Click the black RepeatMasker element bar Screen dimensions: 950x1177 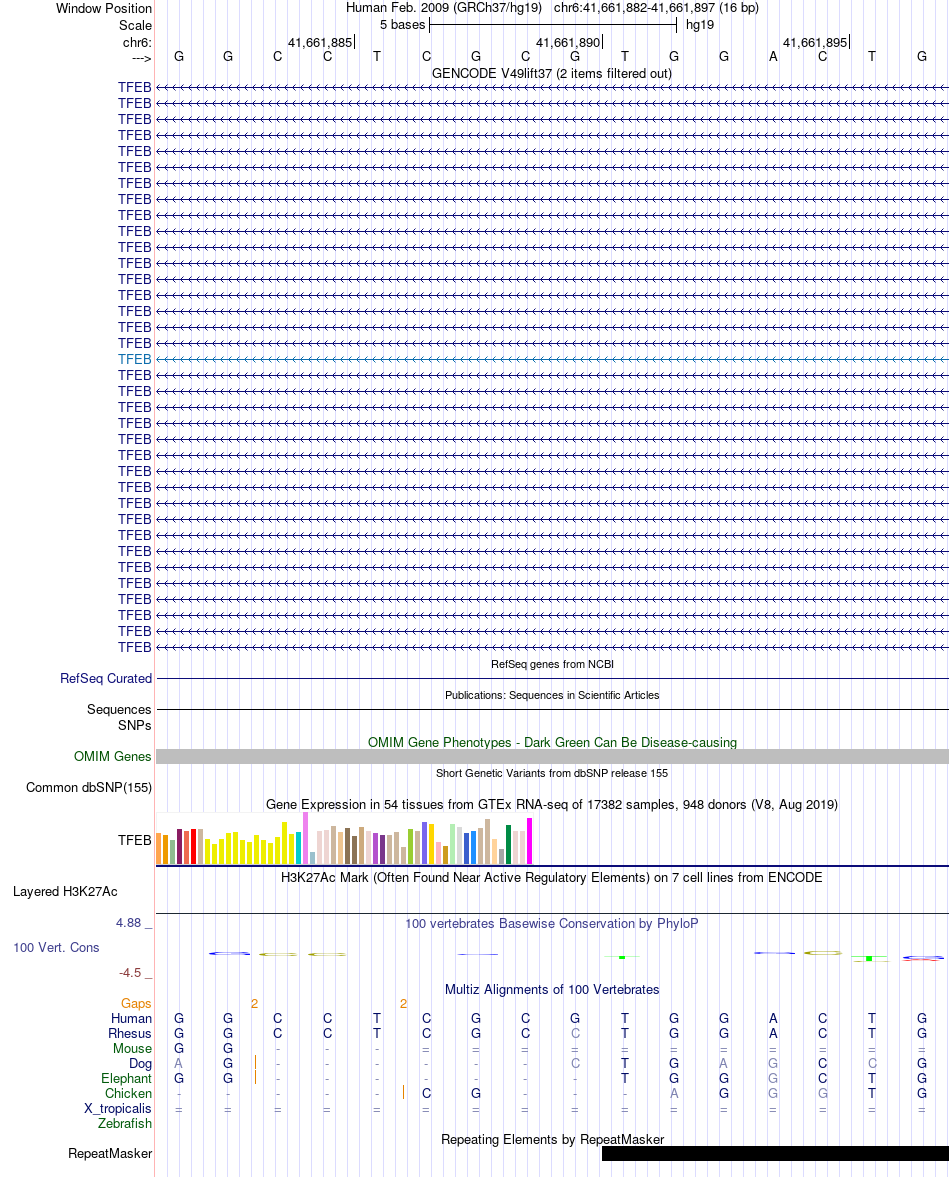click(x=775, y=1154)
